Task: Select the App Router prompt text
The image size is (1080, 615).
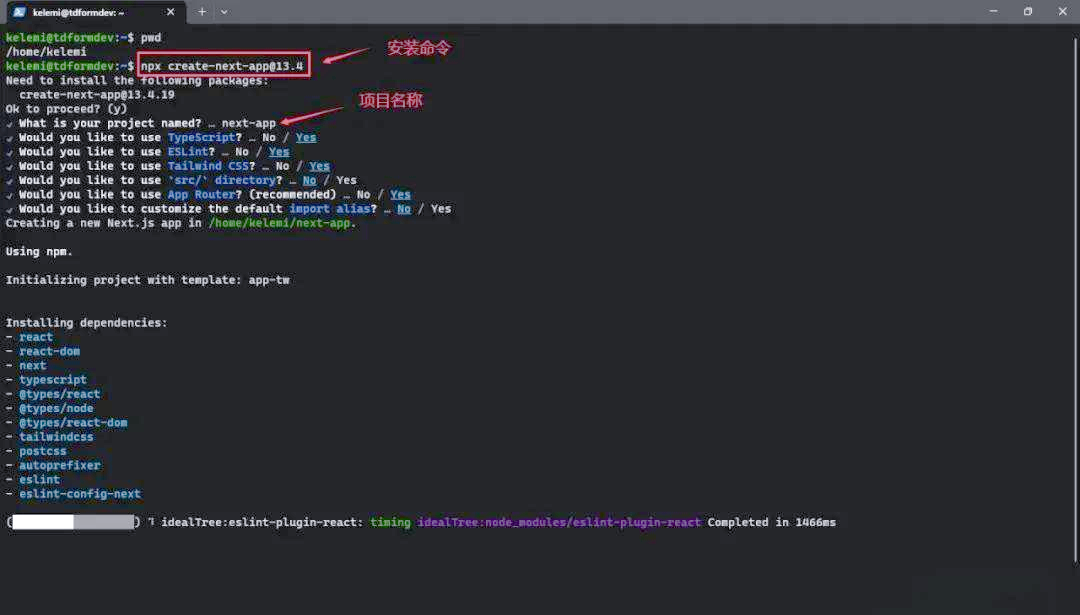Action: [200, 194]
